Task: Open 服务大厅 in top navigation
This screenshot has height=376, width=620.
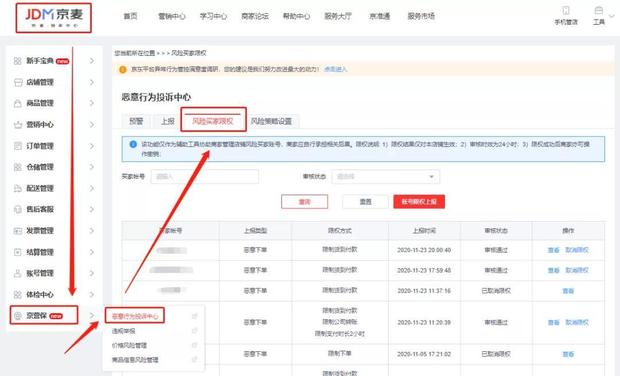Action: click(x=338, y=16)
